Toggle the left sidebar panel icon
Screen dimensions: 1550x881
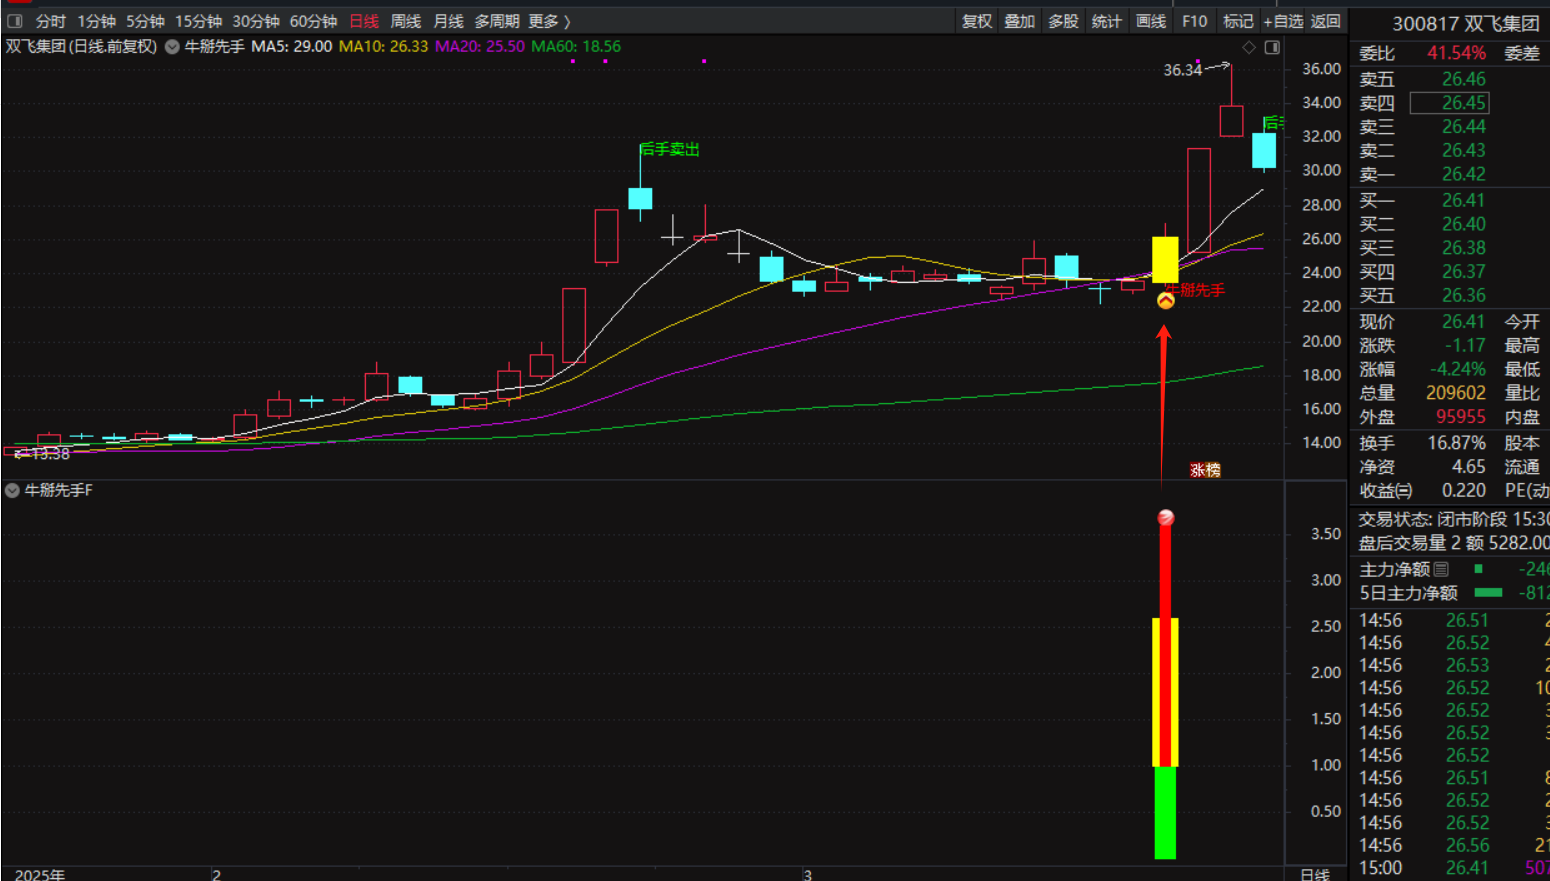pos(15,21)
